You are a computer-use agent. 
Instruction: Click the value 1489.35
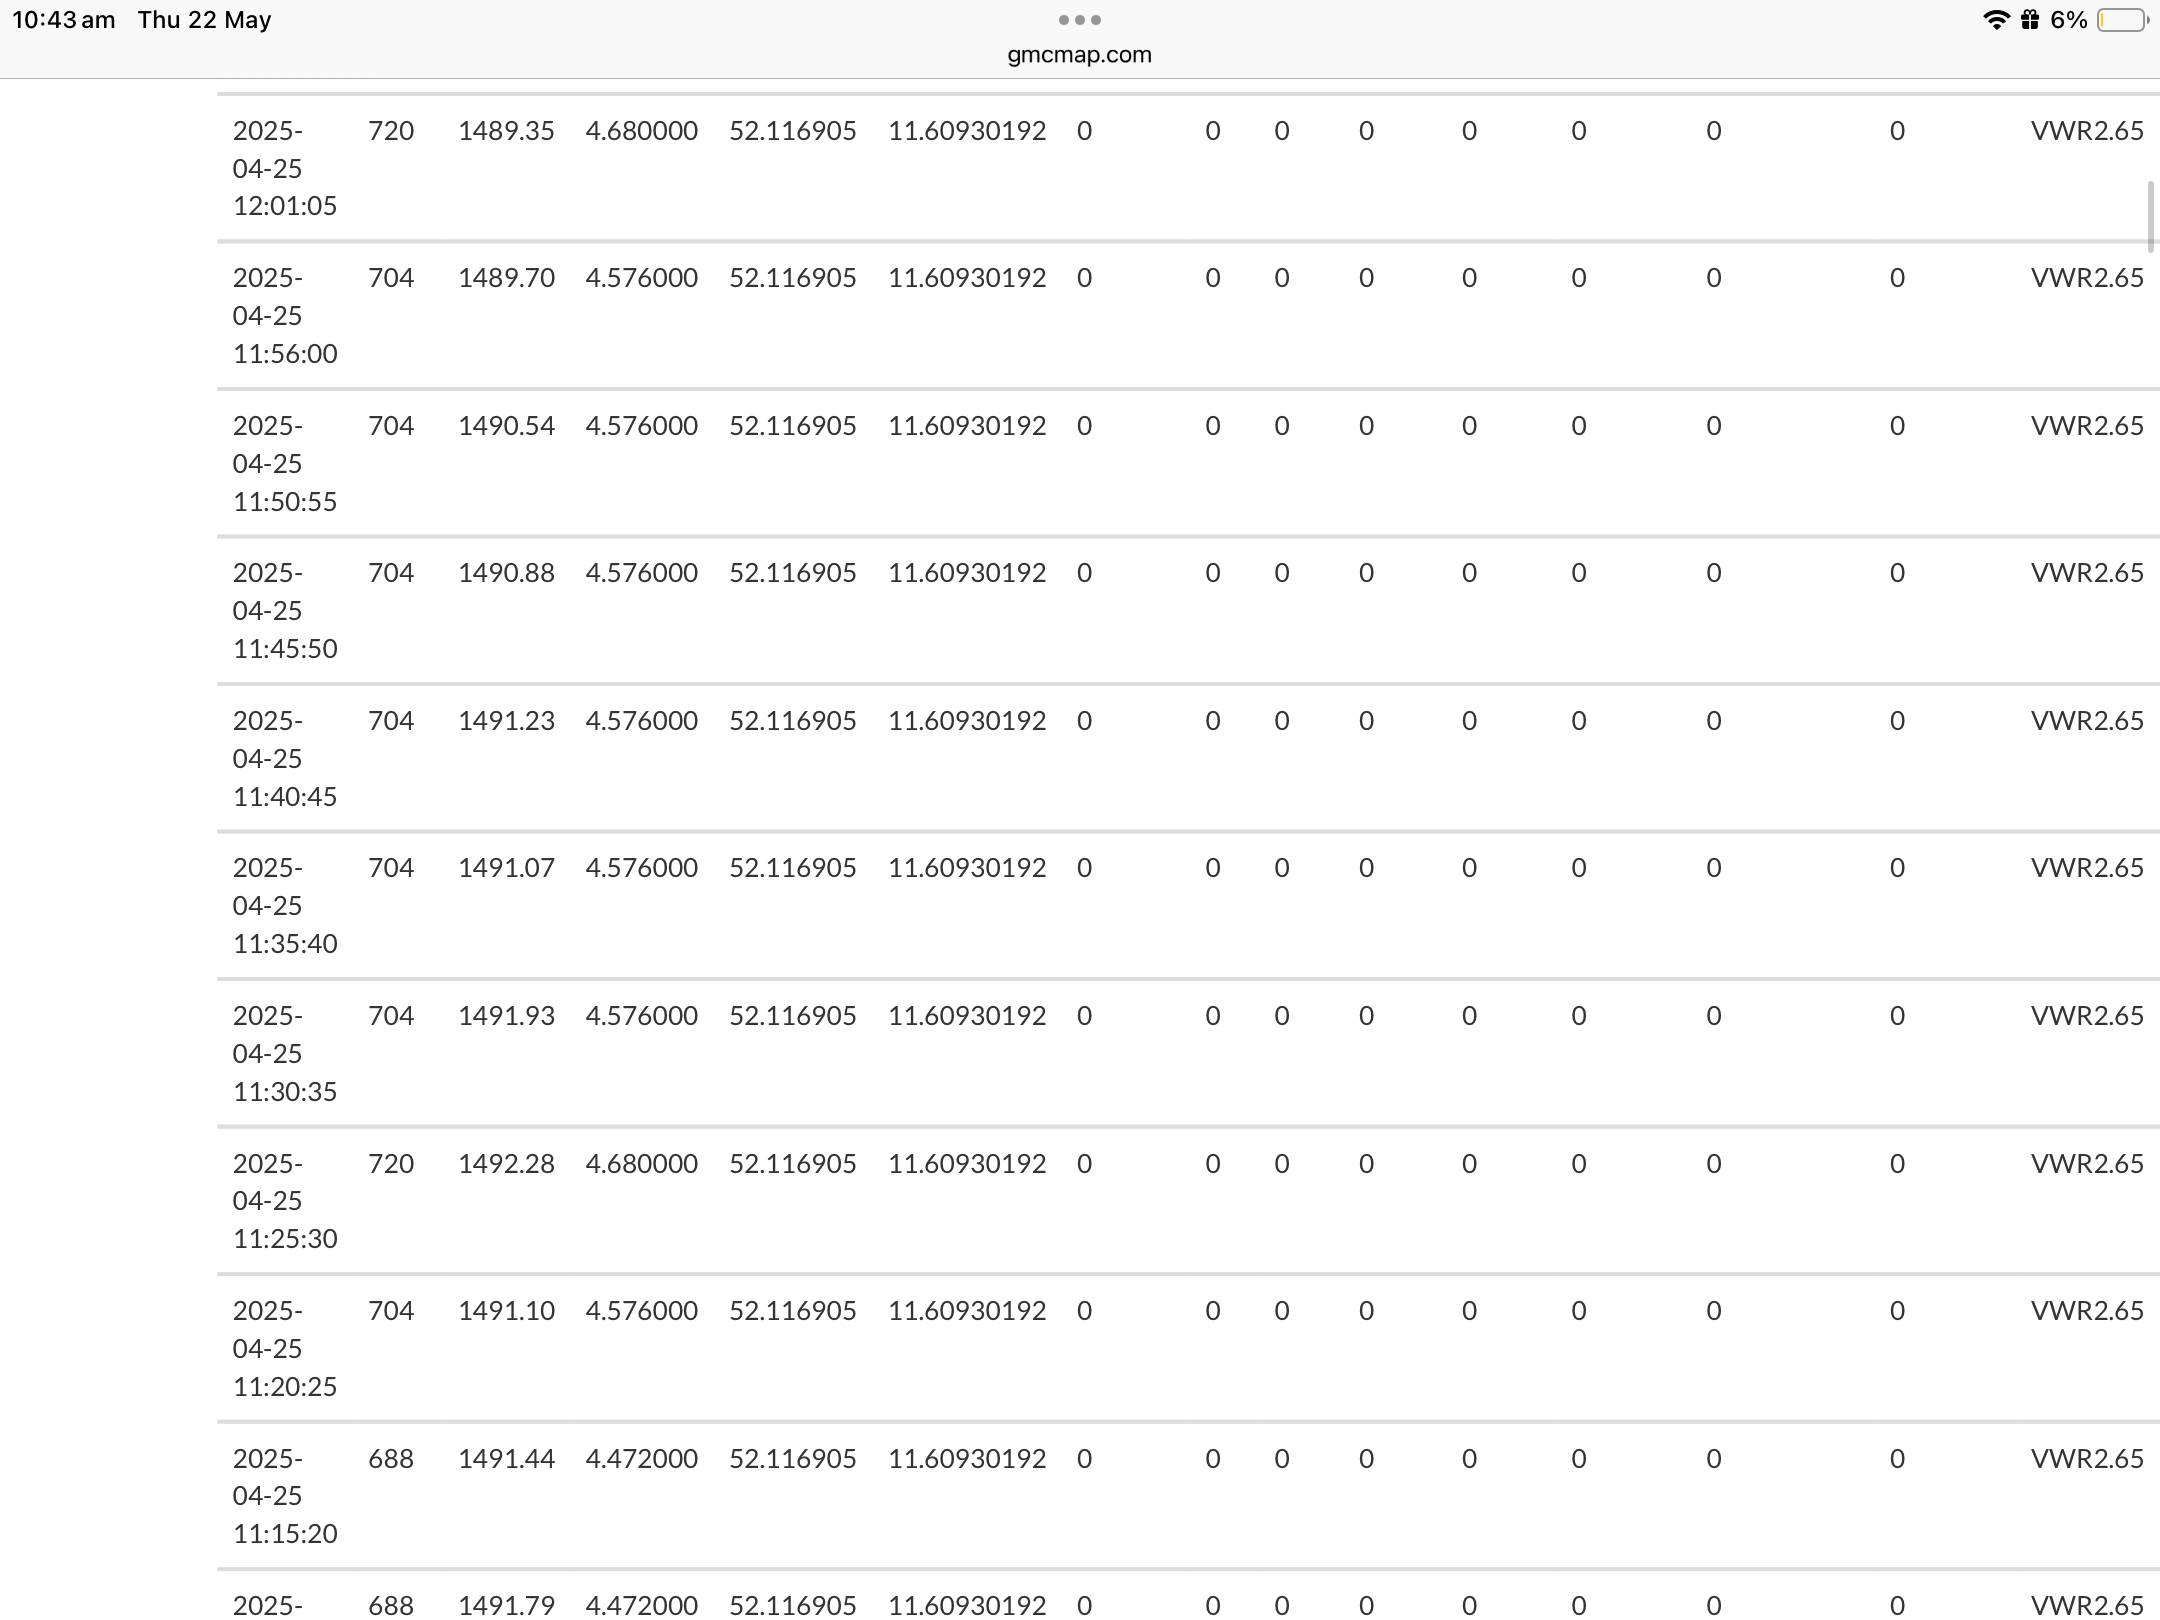click(x=506, y=131)
